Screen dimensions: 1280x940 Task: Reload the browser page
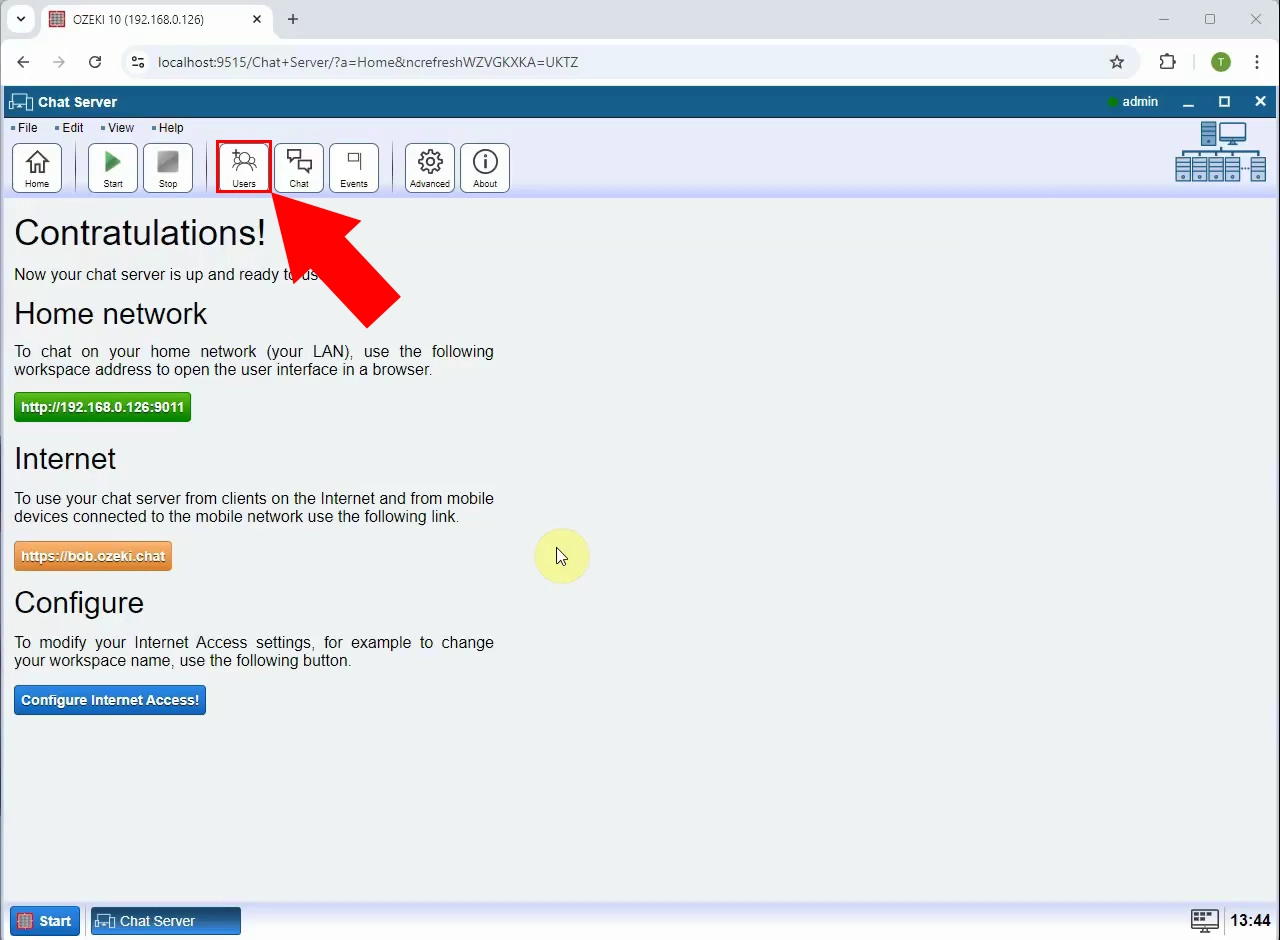95,62
